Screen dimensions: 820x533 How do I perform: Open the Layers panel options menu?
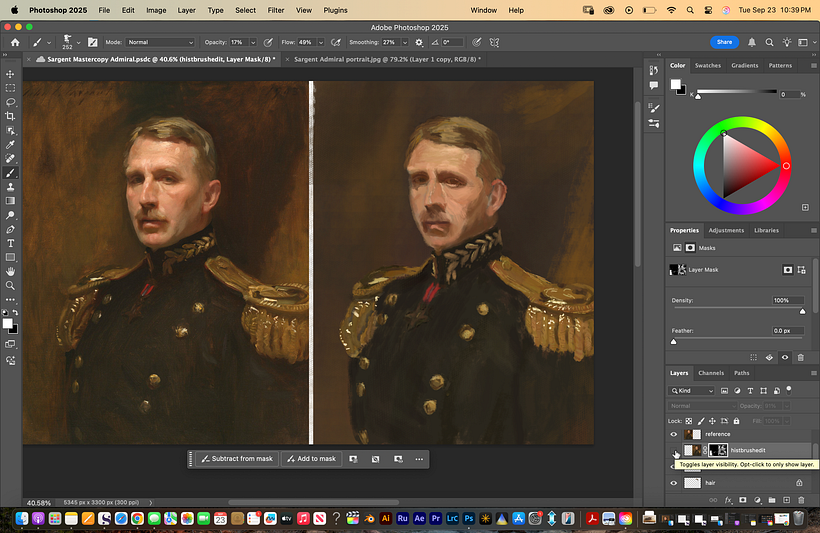point(813,373)
